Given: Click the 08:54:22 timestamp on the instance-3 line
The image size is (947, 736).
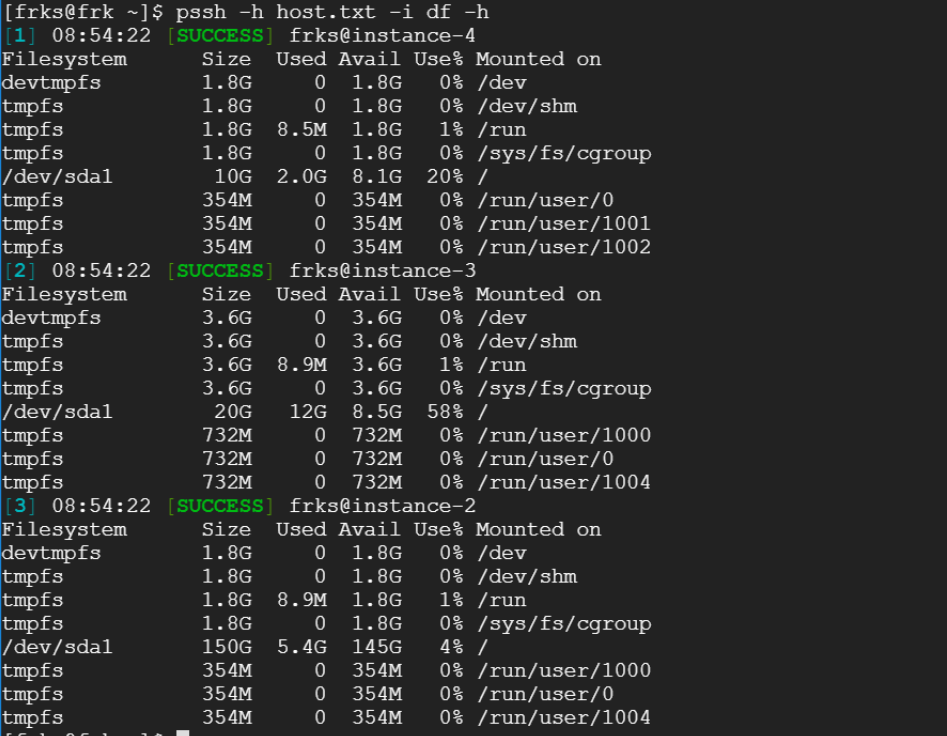Looking at the screenshot, I should tap(101, 270).
